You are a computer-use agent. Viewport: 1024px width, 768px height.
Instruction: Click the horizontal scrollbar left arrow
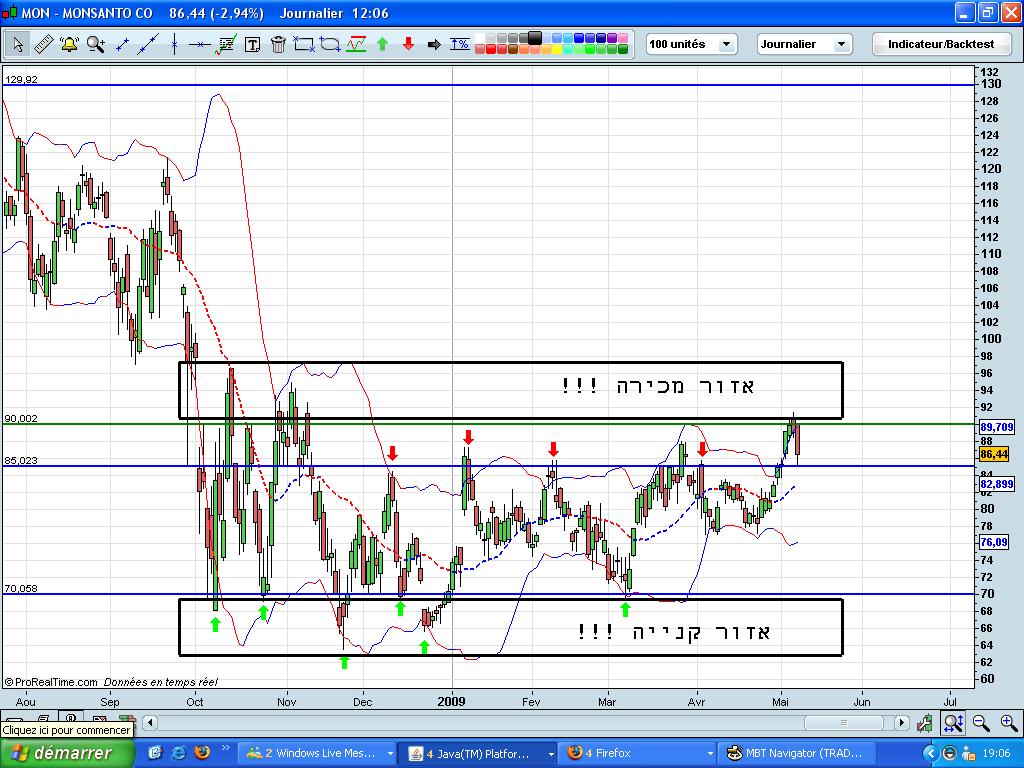[x=150, y=722]
